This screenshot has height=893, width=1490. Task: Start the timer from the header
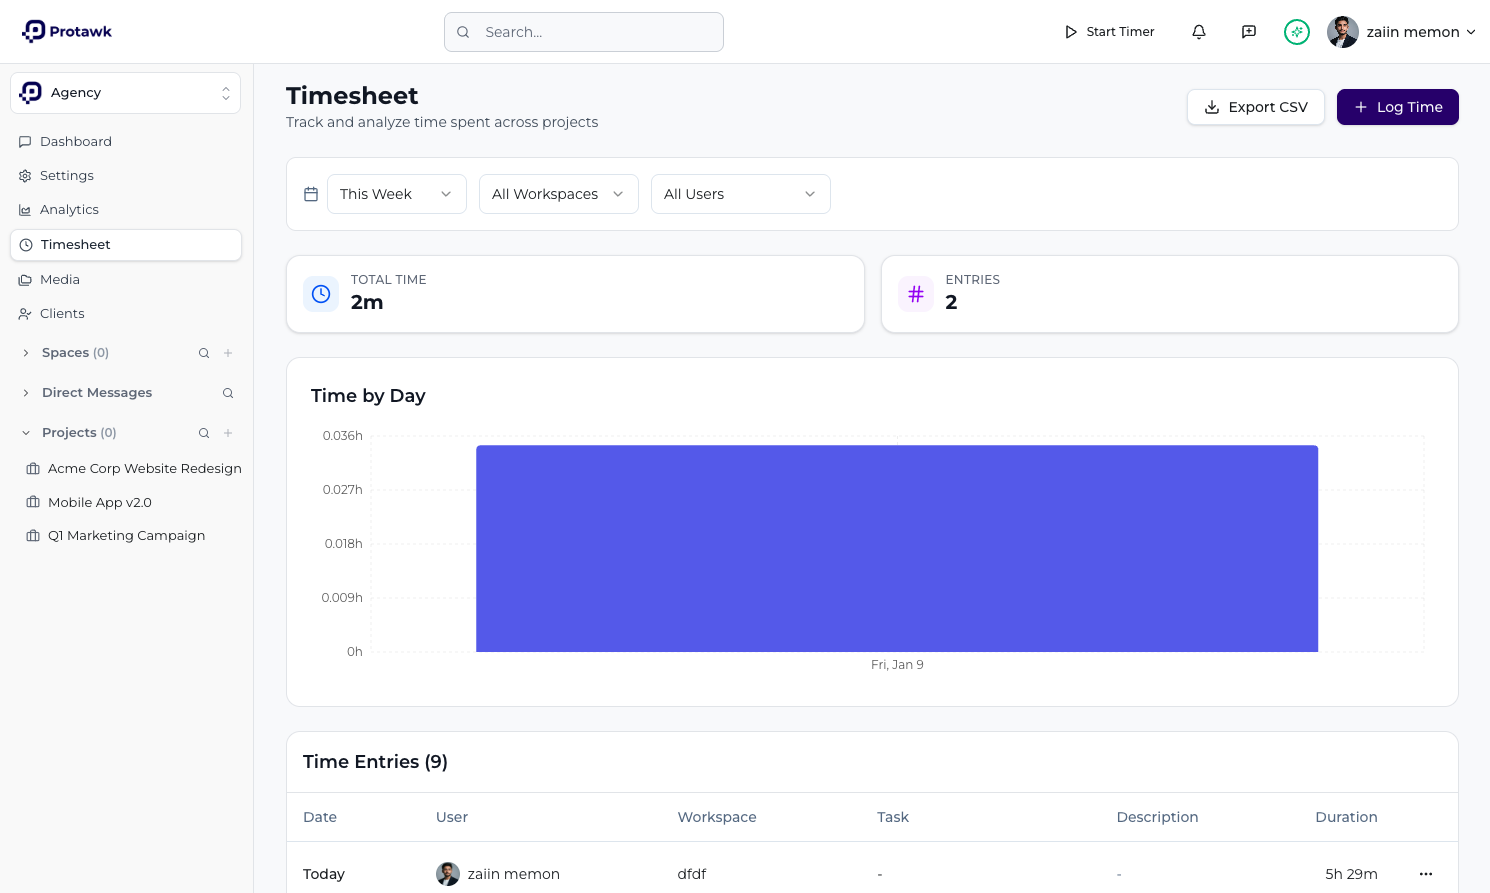pos(1108,31)
